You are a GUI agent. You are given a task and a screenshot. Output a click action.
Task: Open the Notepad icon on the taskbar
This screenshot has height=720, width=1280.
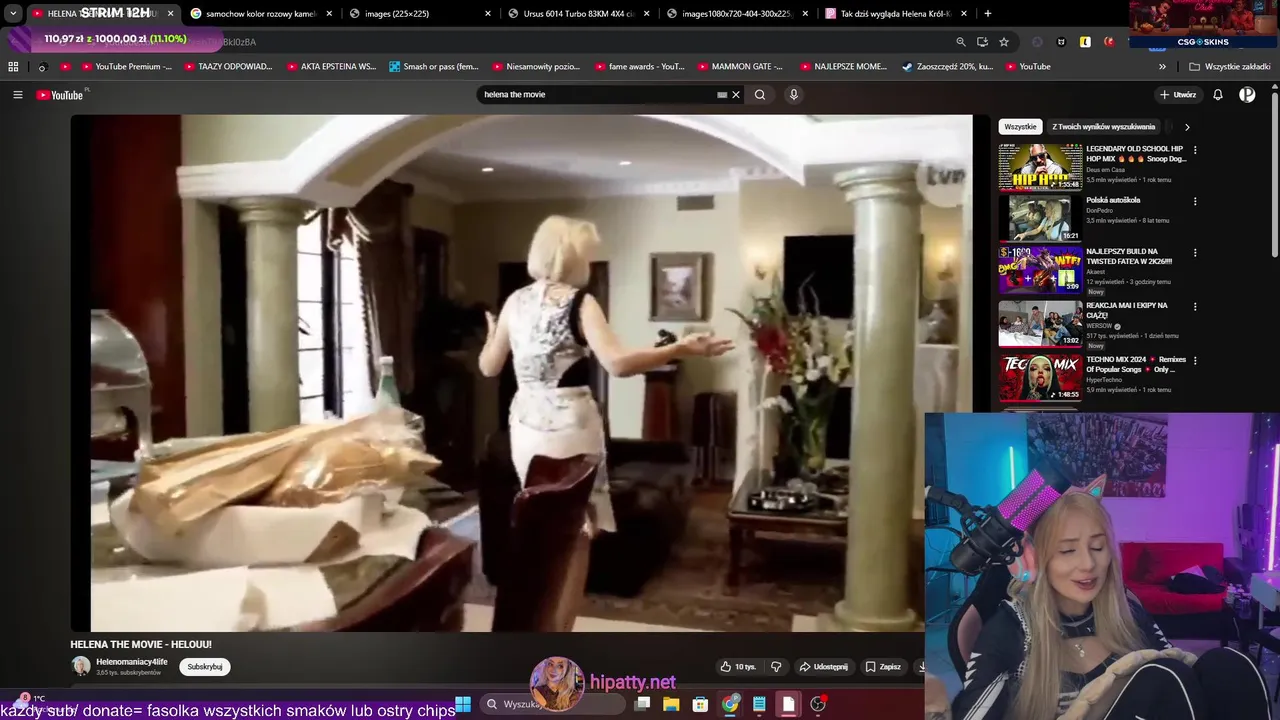(759, 704)
